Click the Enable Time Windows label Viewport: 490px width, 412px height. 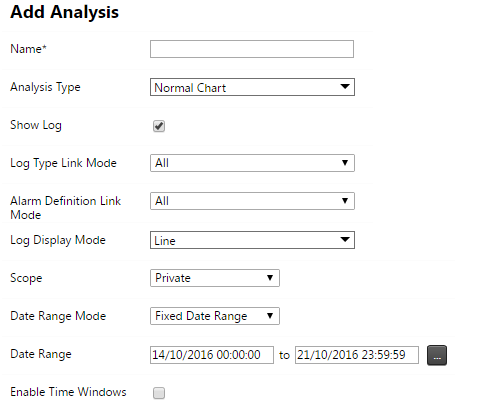pos(68,392)
